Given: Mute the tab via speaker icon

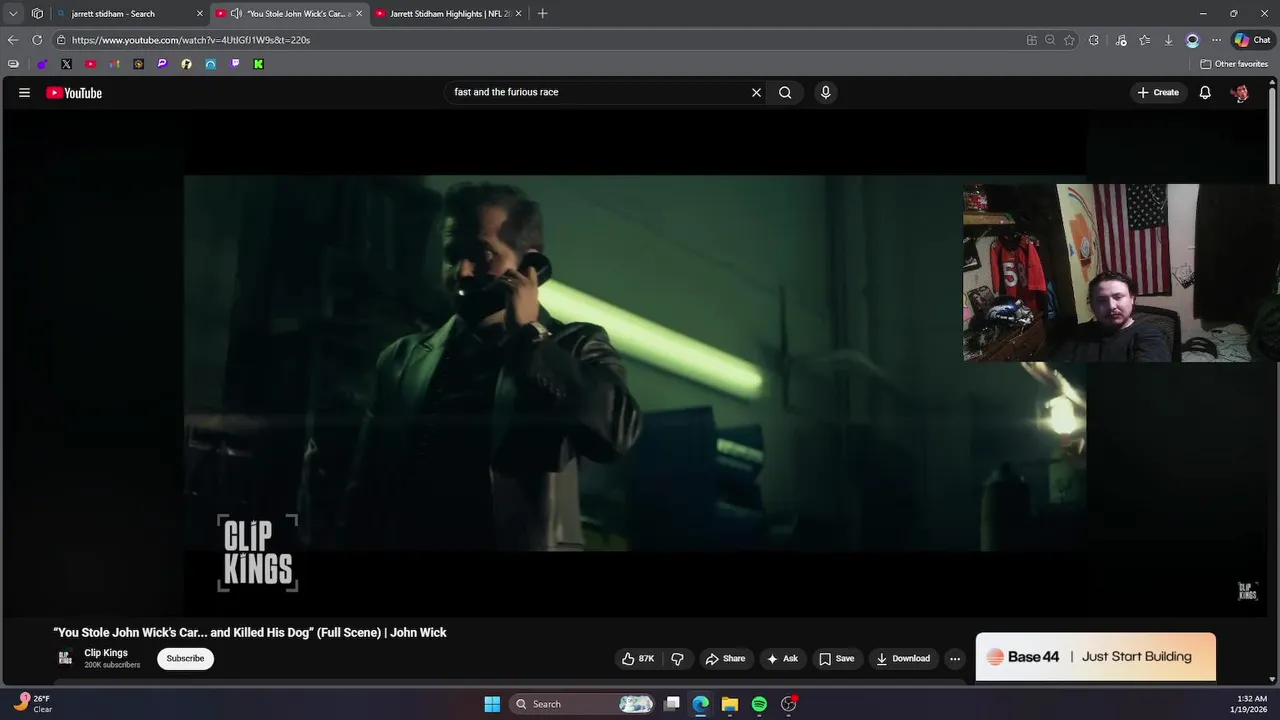Looking at the screenshot, I should pos(236,14).
